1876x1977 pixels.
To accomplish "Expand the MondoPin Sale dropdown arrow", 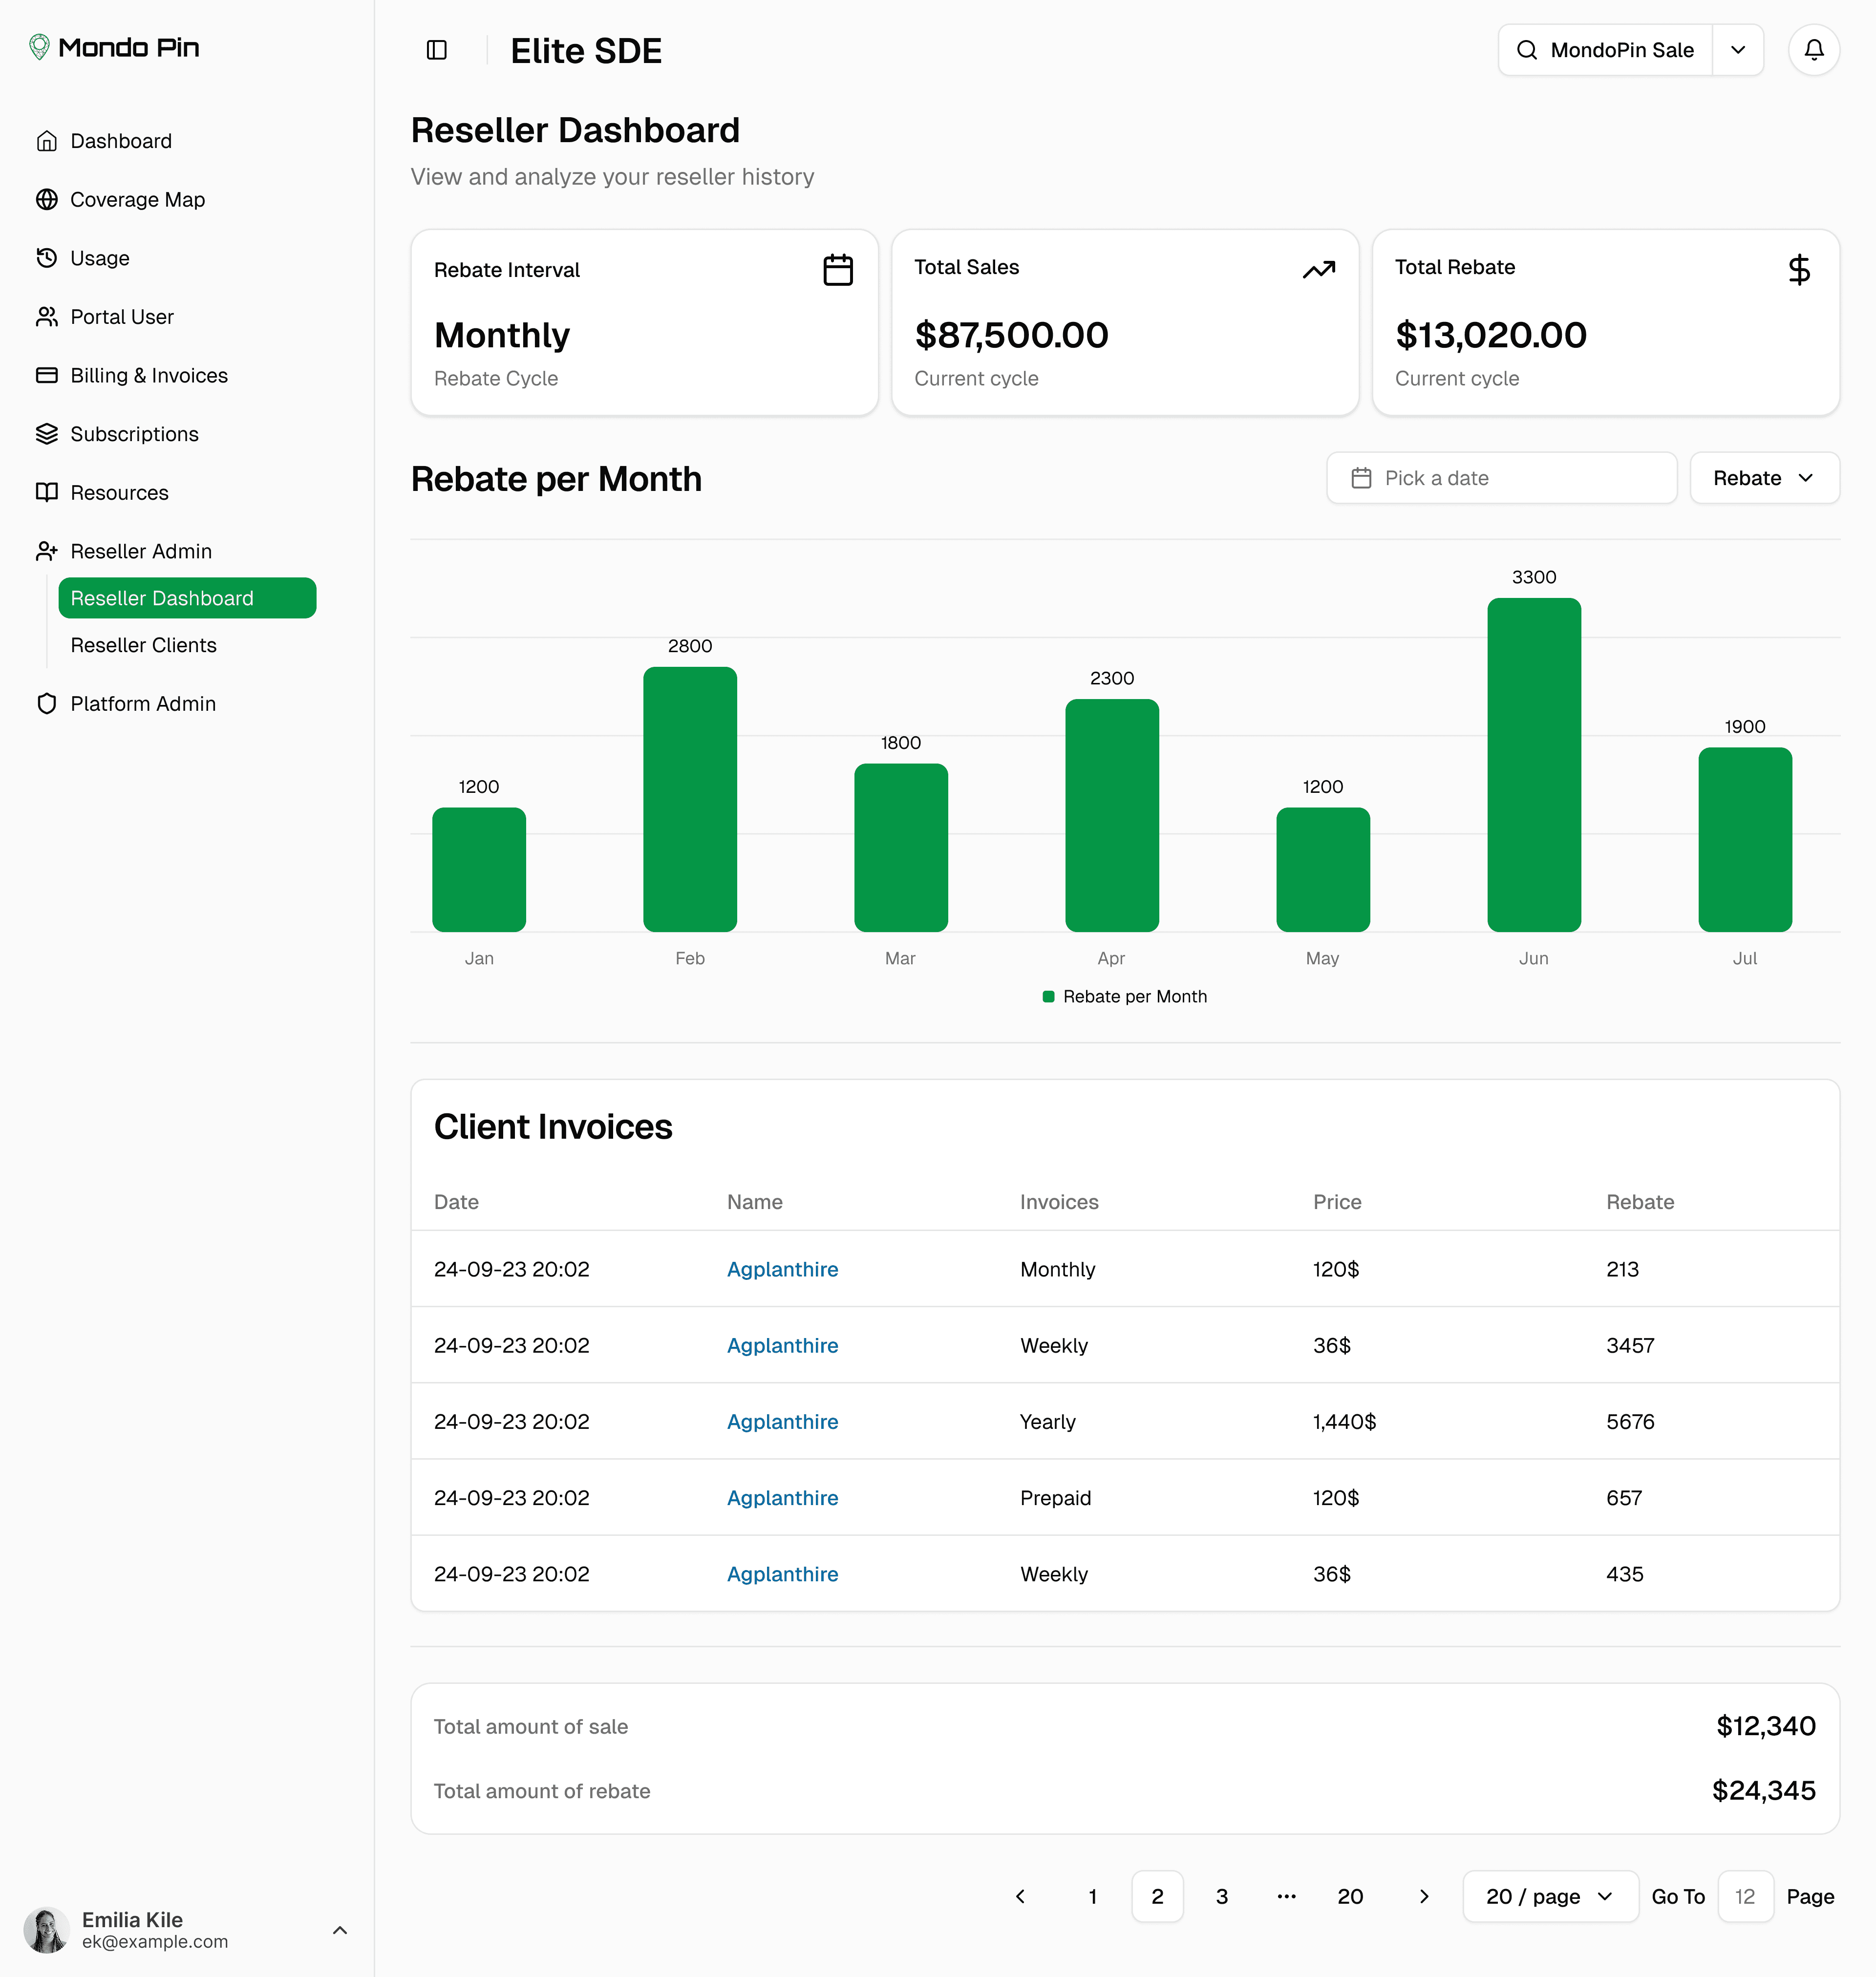I will (1738, 50).
